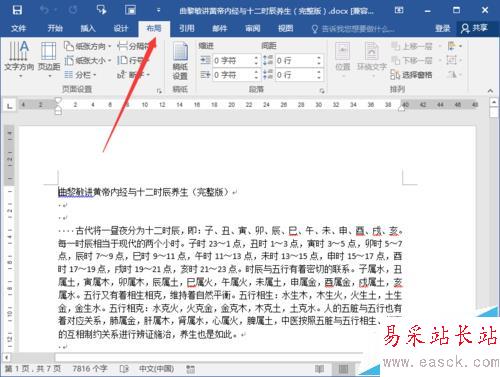Image resolution: width=500 pixels, height=377 pixels.
Task: Switch to Print Layout view icon
Action: point(343,369)
